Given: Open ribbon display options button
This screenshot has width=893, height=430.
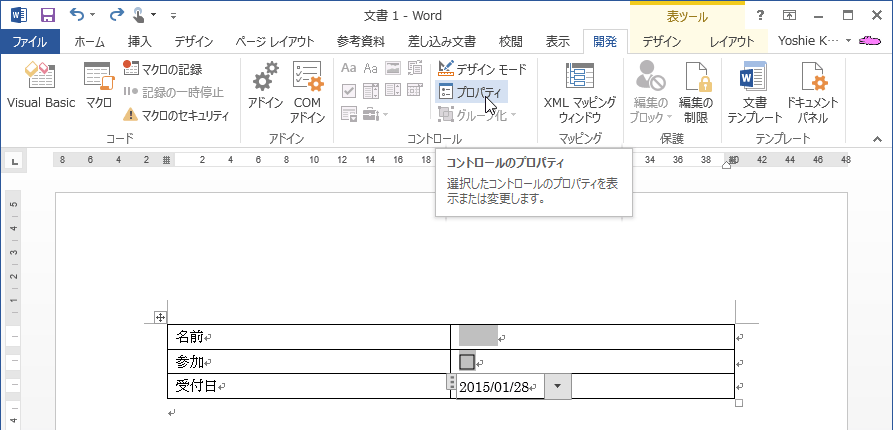Looking at the screenshot, I should point(789,15).
